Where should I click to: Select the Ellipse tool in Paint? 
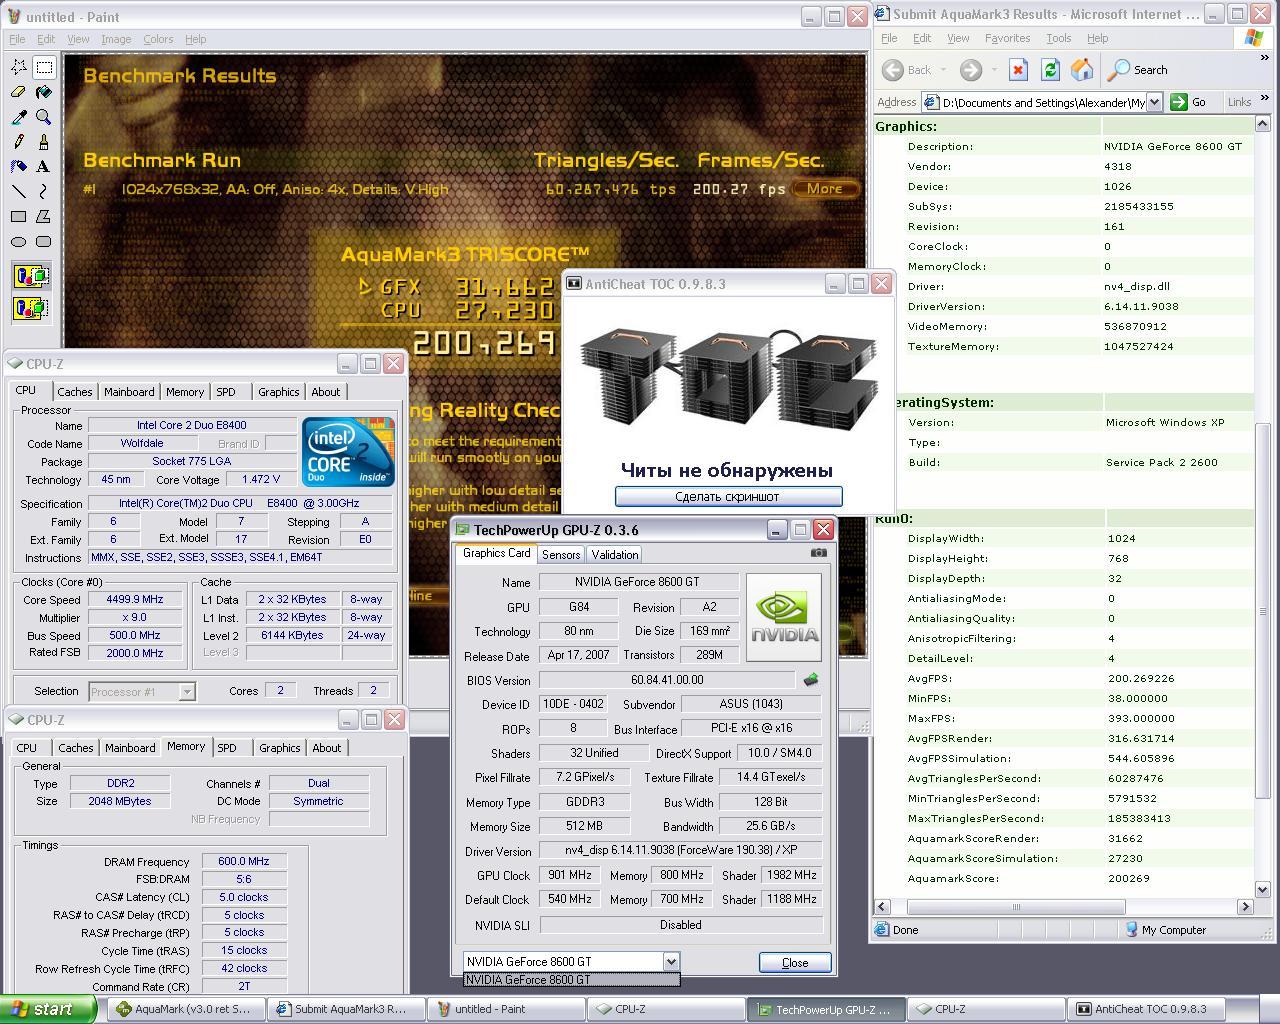coord(19,241)
